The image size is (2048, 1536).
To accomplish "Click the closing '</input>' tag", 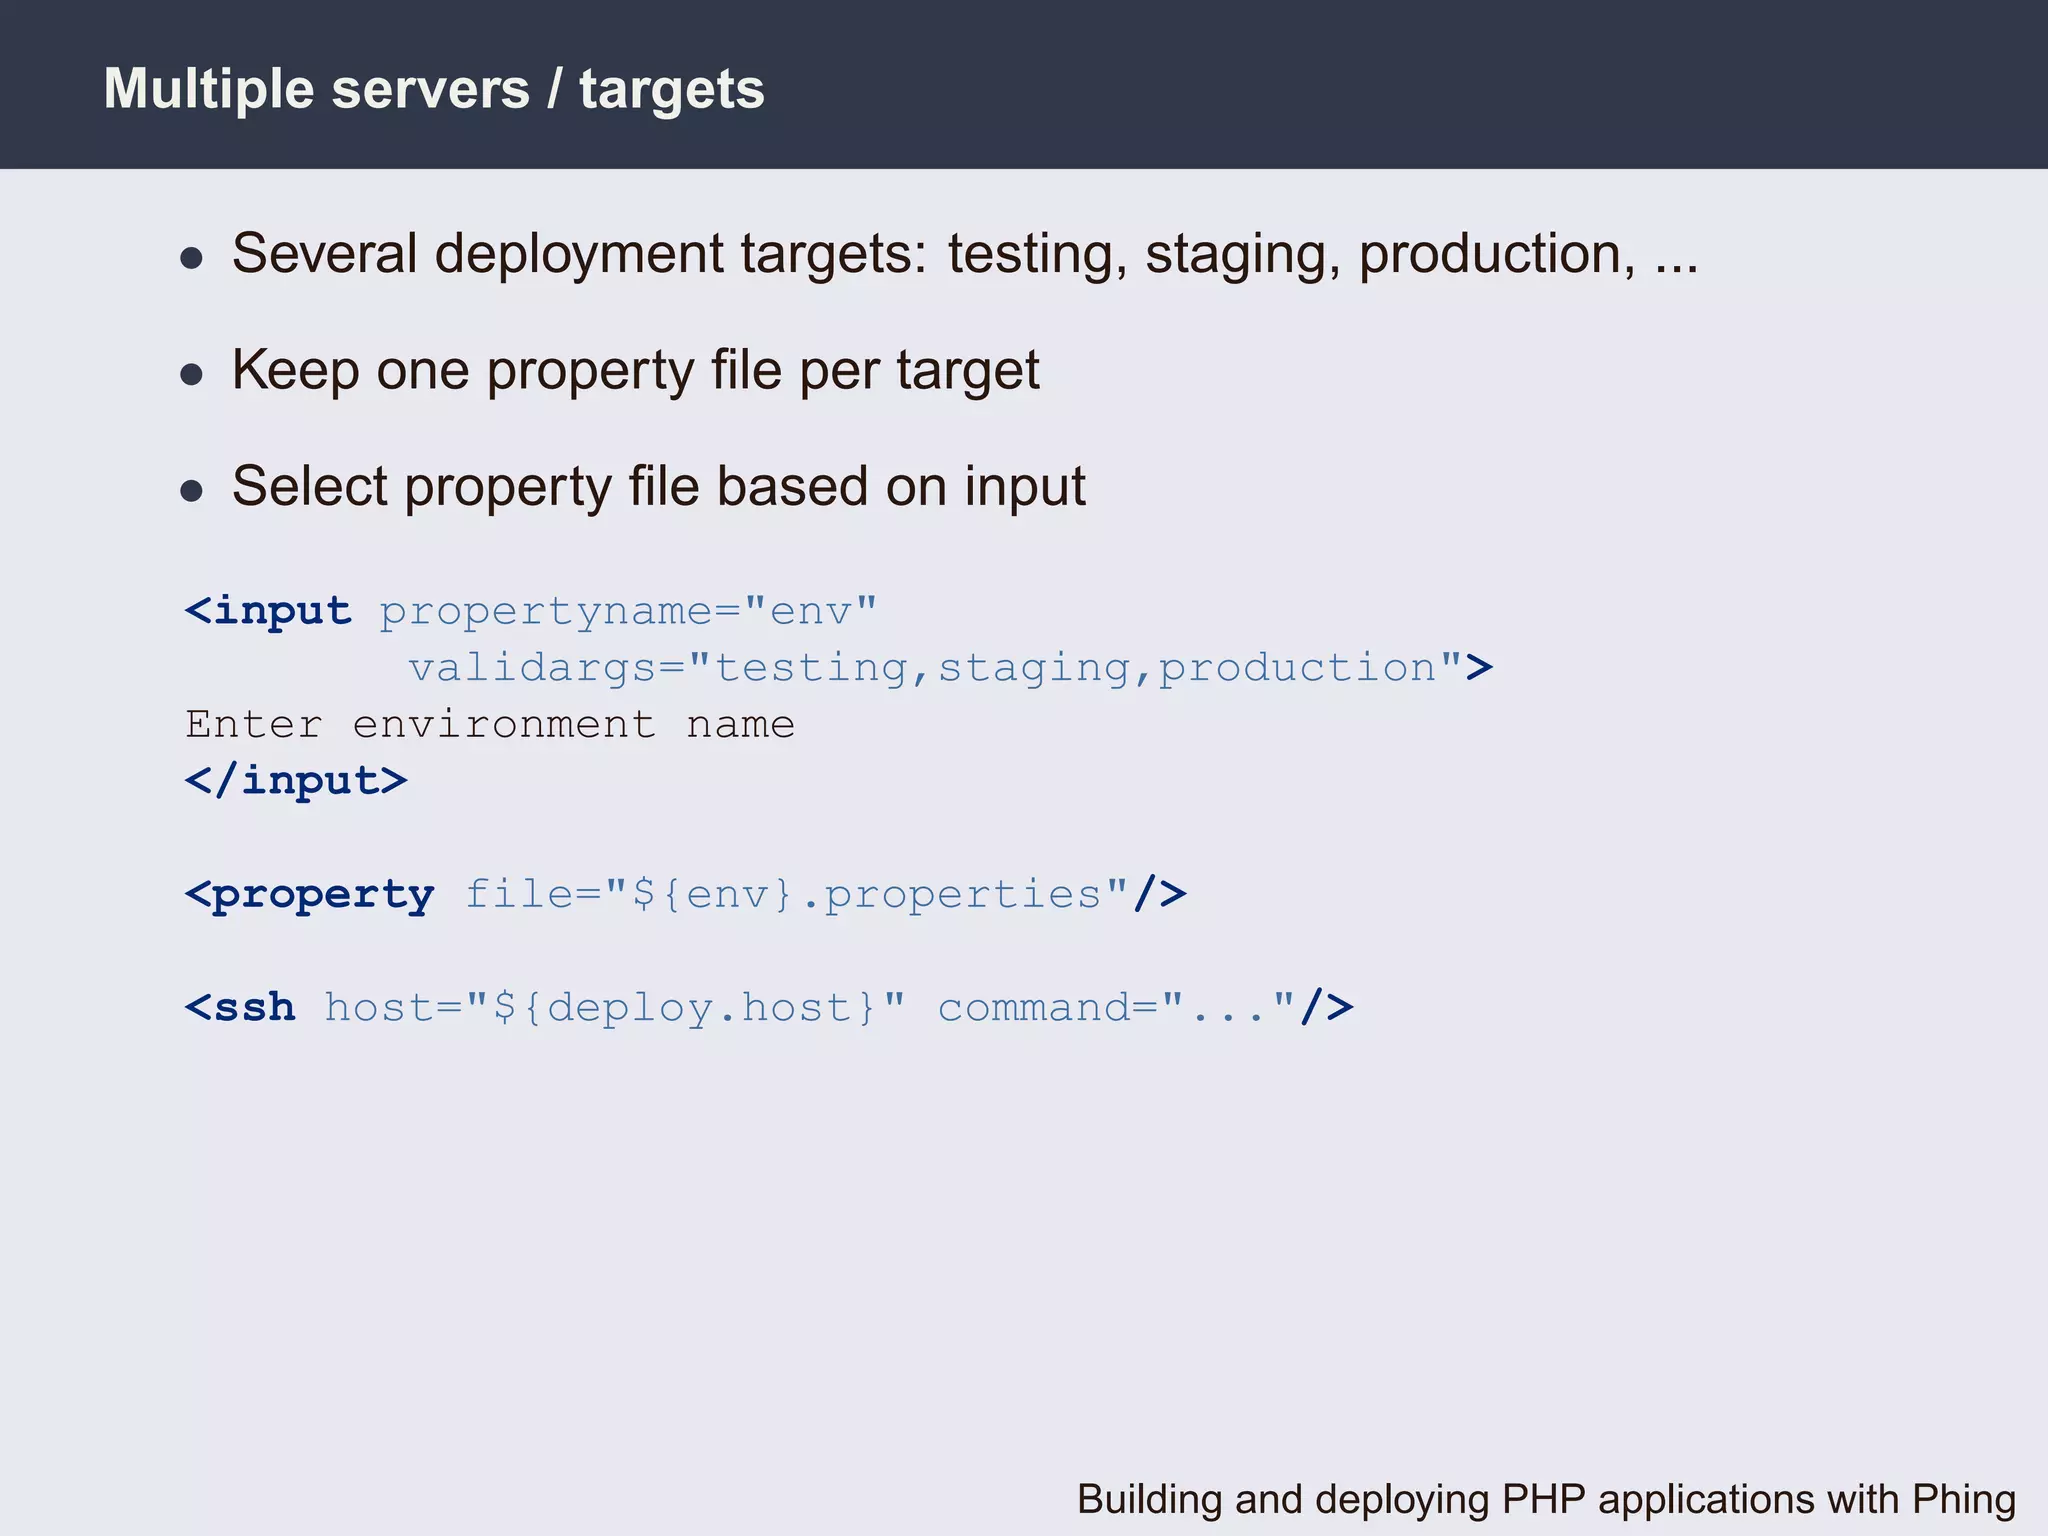I will click(x=296, y=780).
